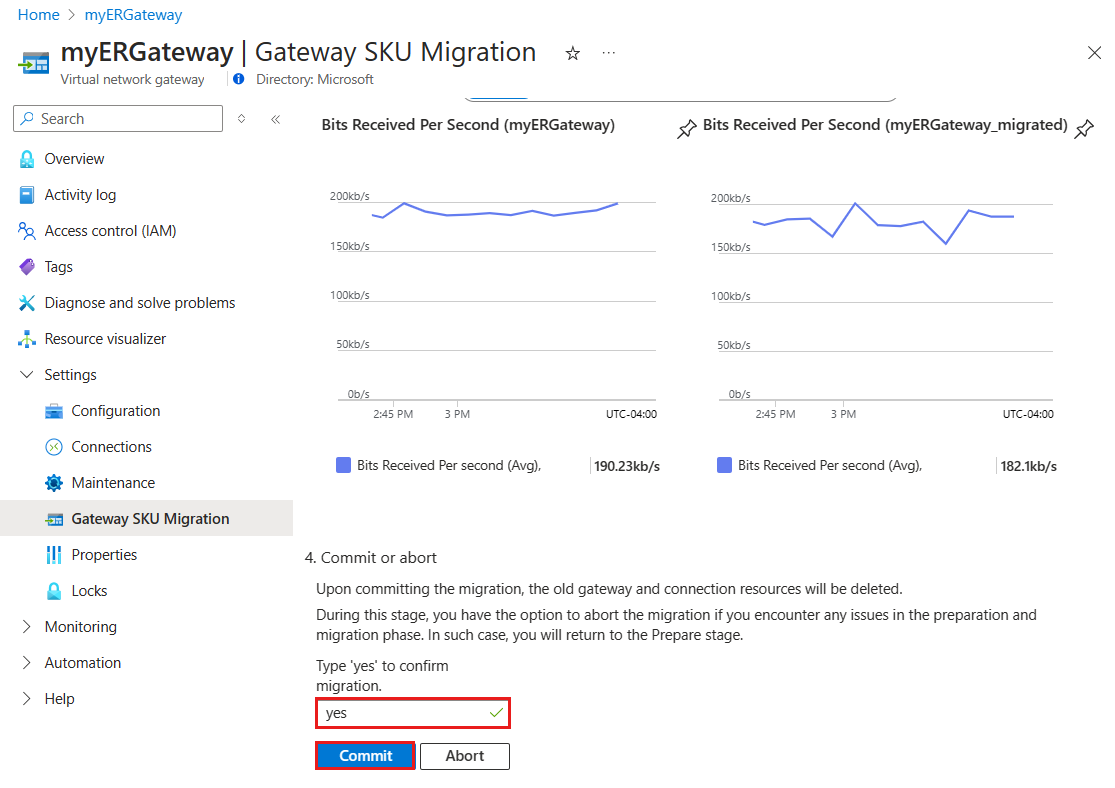Expand the Help section
Image resolution: width=1115 pixels, height=788 pixels.
pyautogui.click(x=27, y=699)
